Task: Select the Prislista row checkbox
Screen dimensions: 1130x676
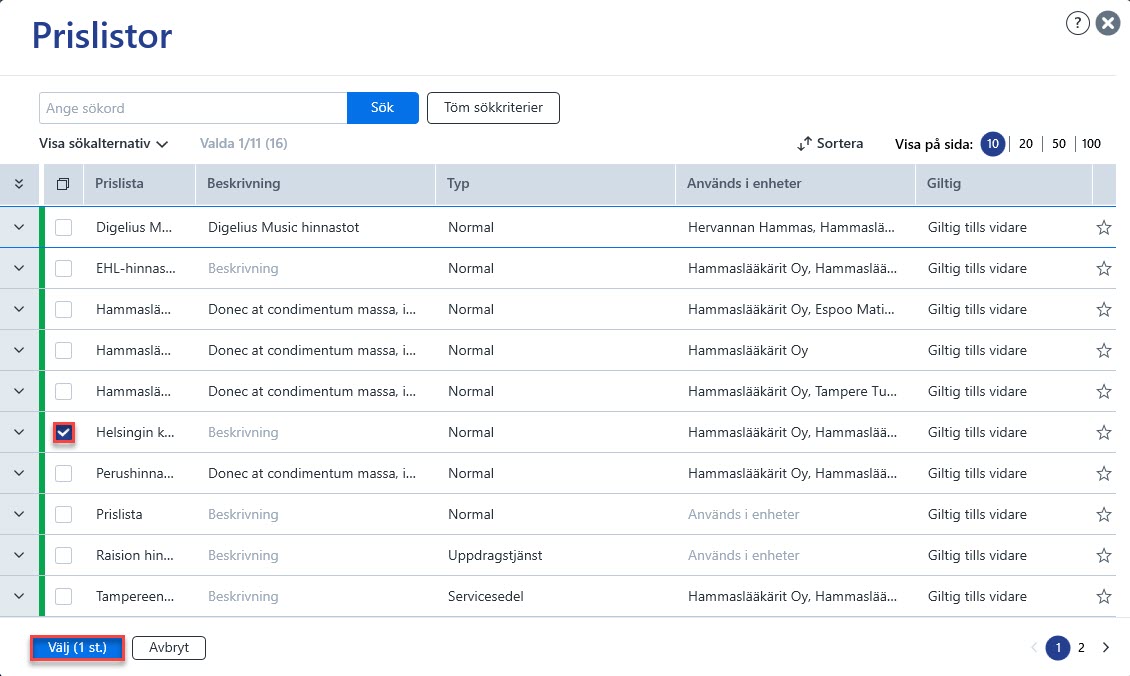Action: click(x=63, y=515)
